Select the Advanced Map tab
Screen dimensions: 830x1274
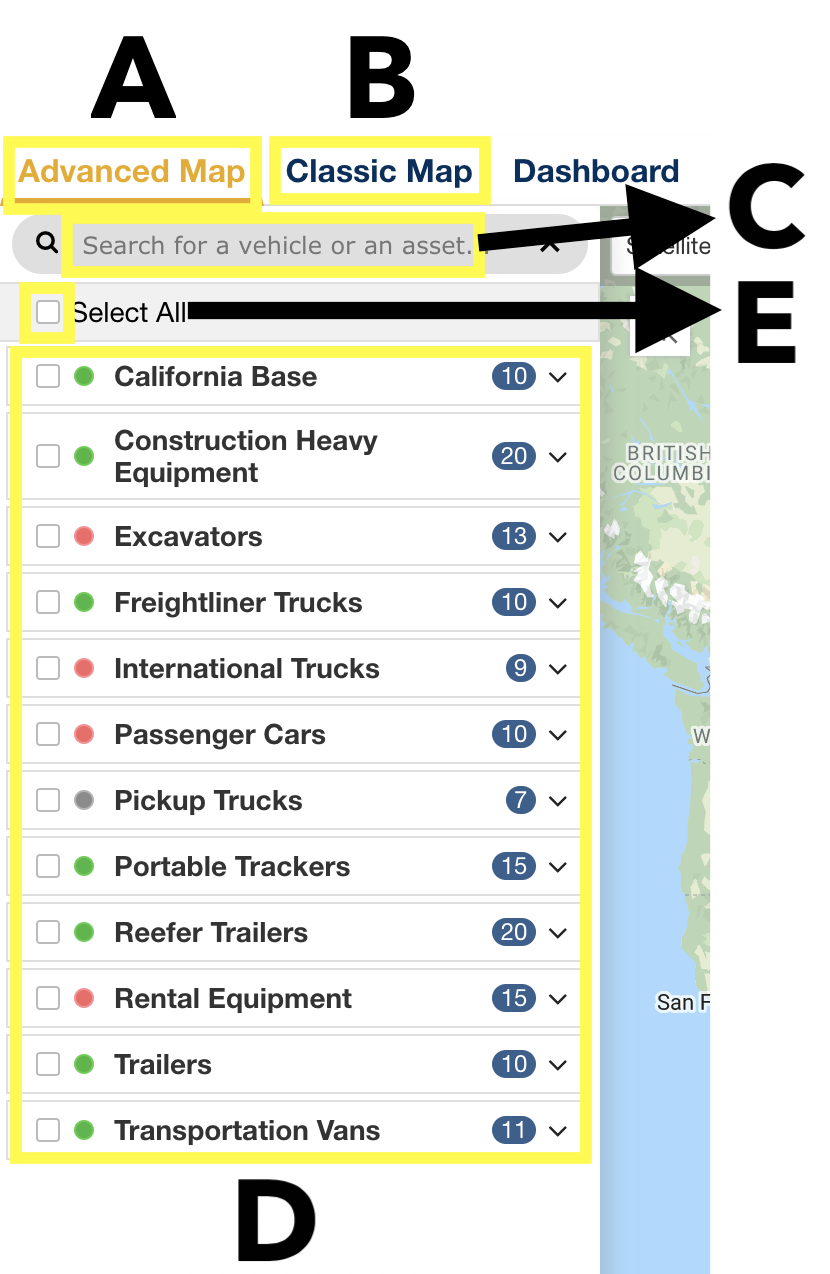coord(132,171)
